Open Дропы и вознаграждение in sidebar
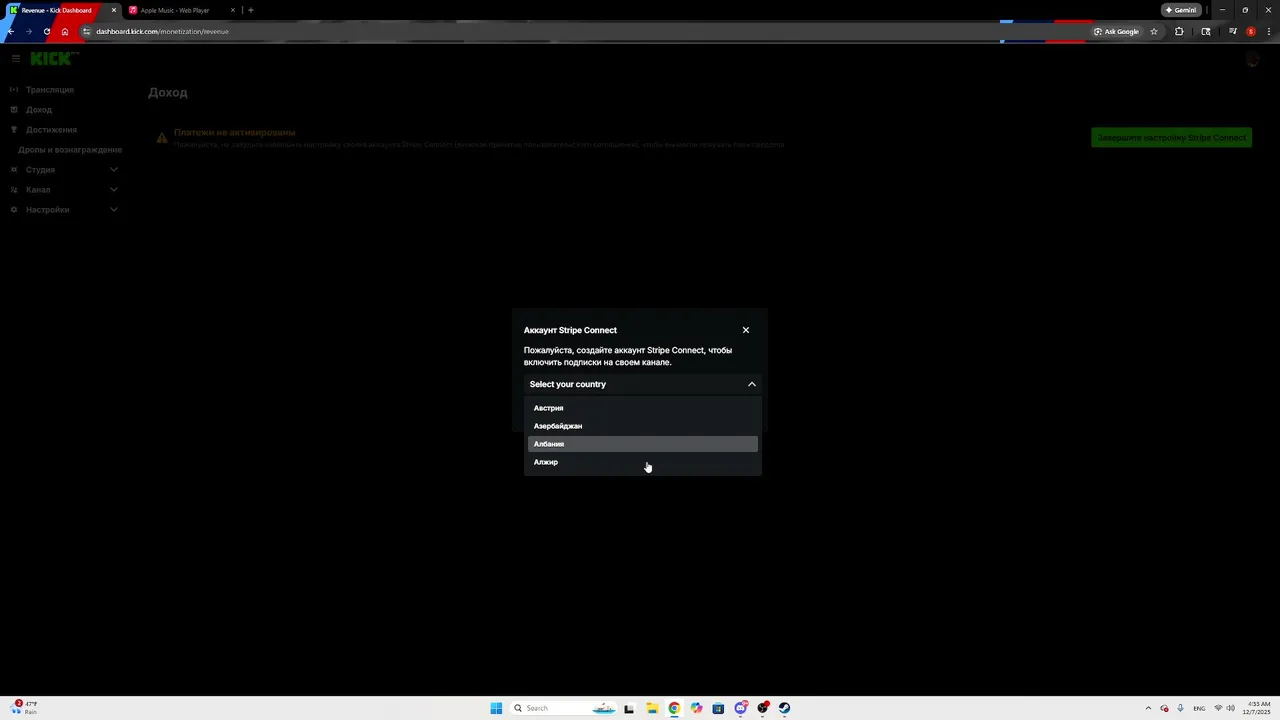 coord(70,150)
